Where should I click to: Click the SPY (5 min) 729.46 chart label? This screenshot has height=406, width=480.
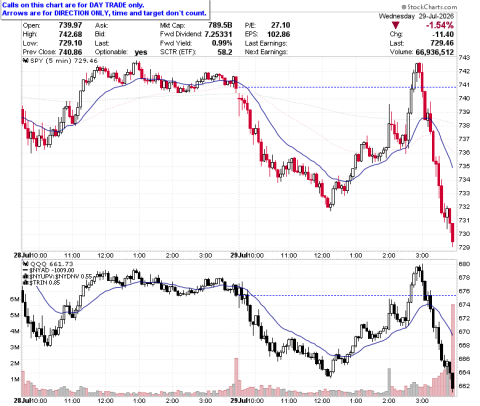point(64,61)
